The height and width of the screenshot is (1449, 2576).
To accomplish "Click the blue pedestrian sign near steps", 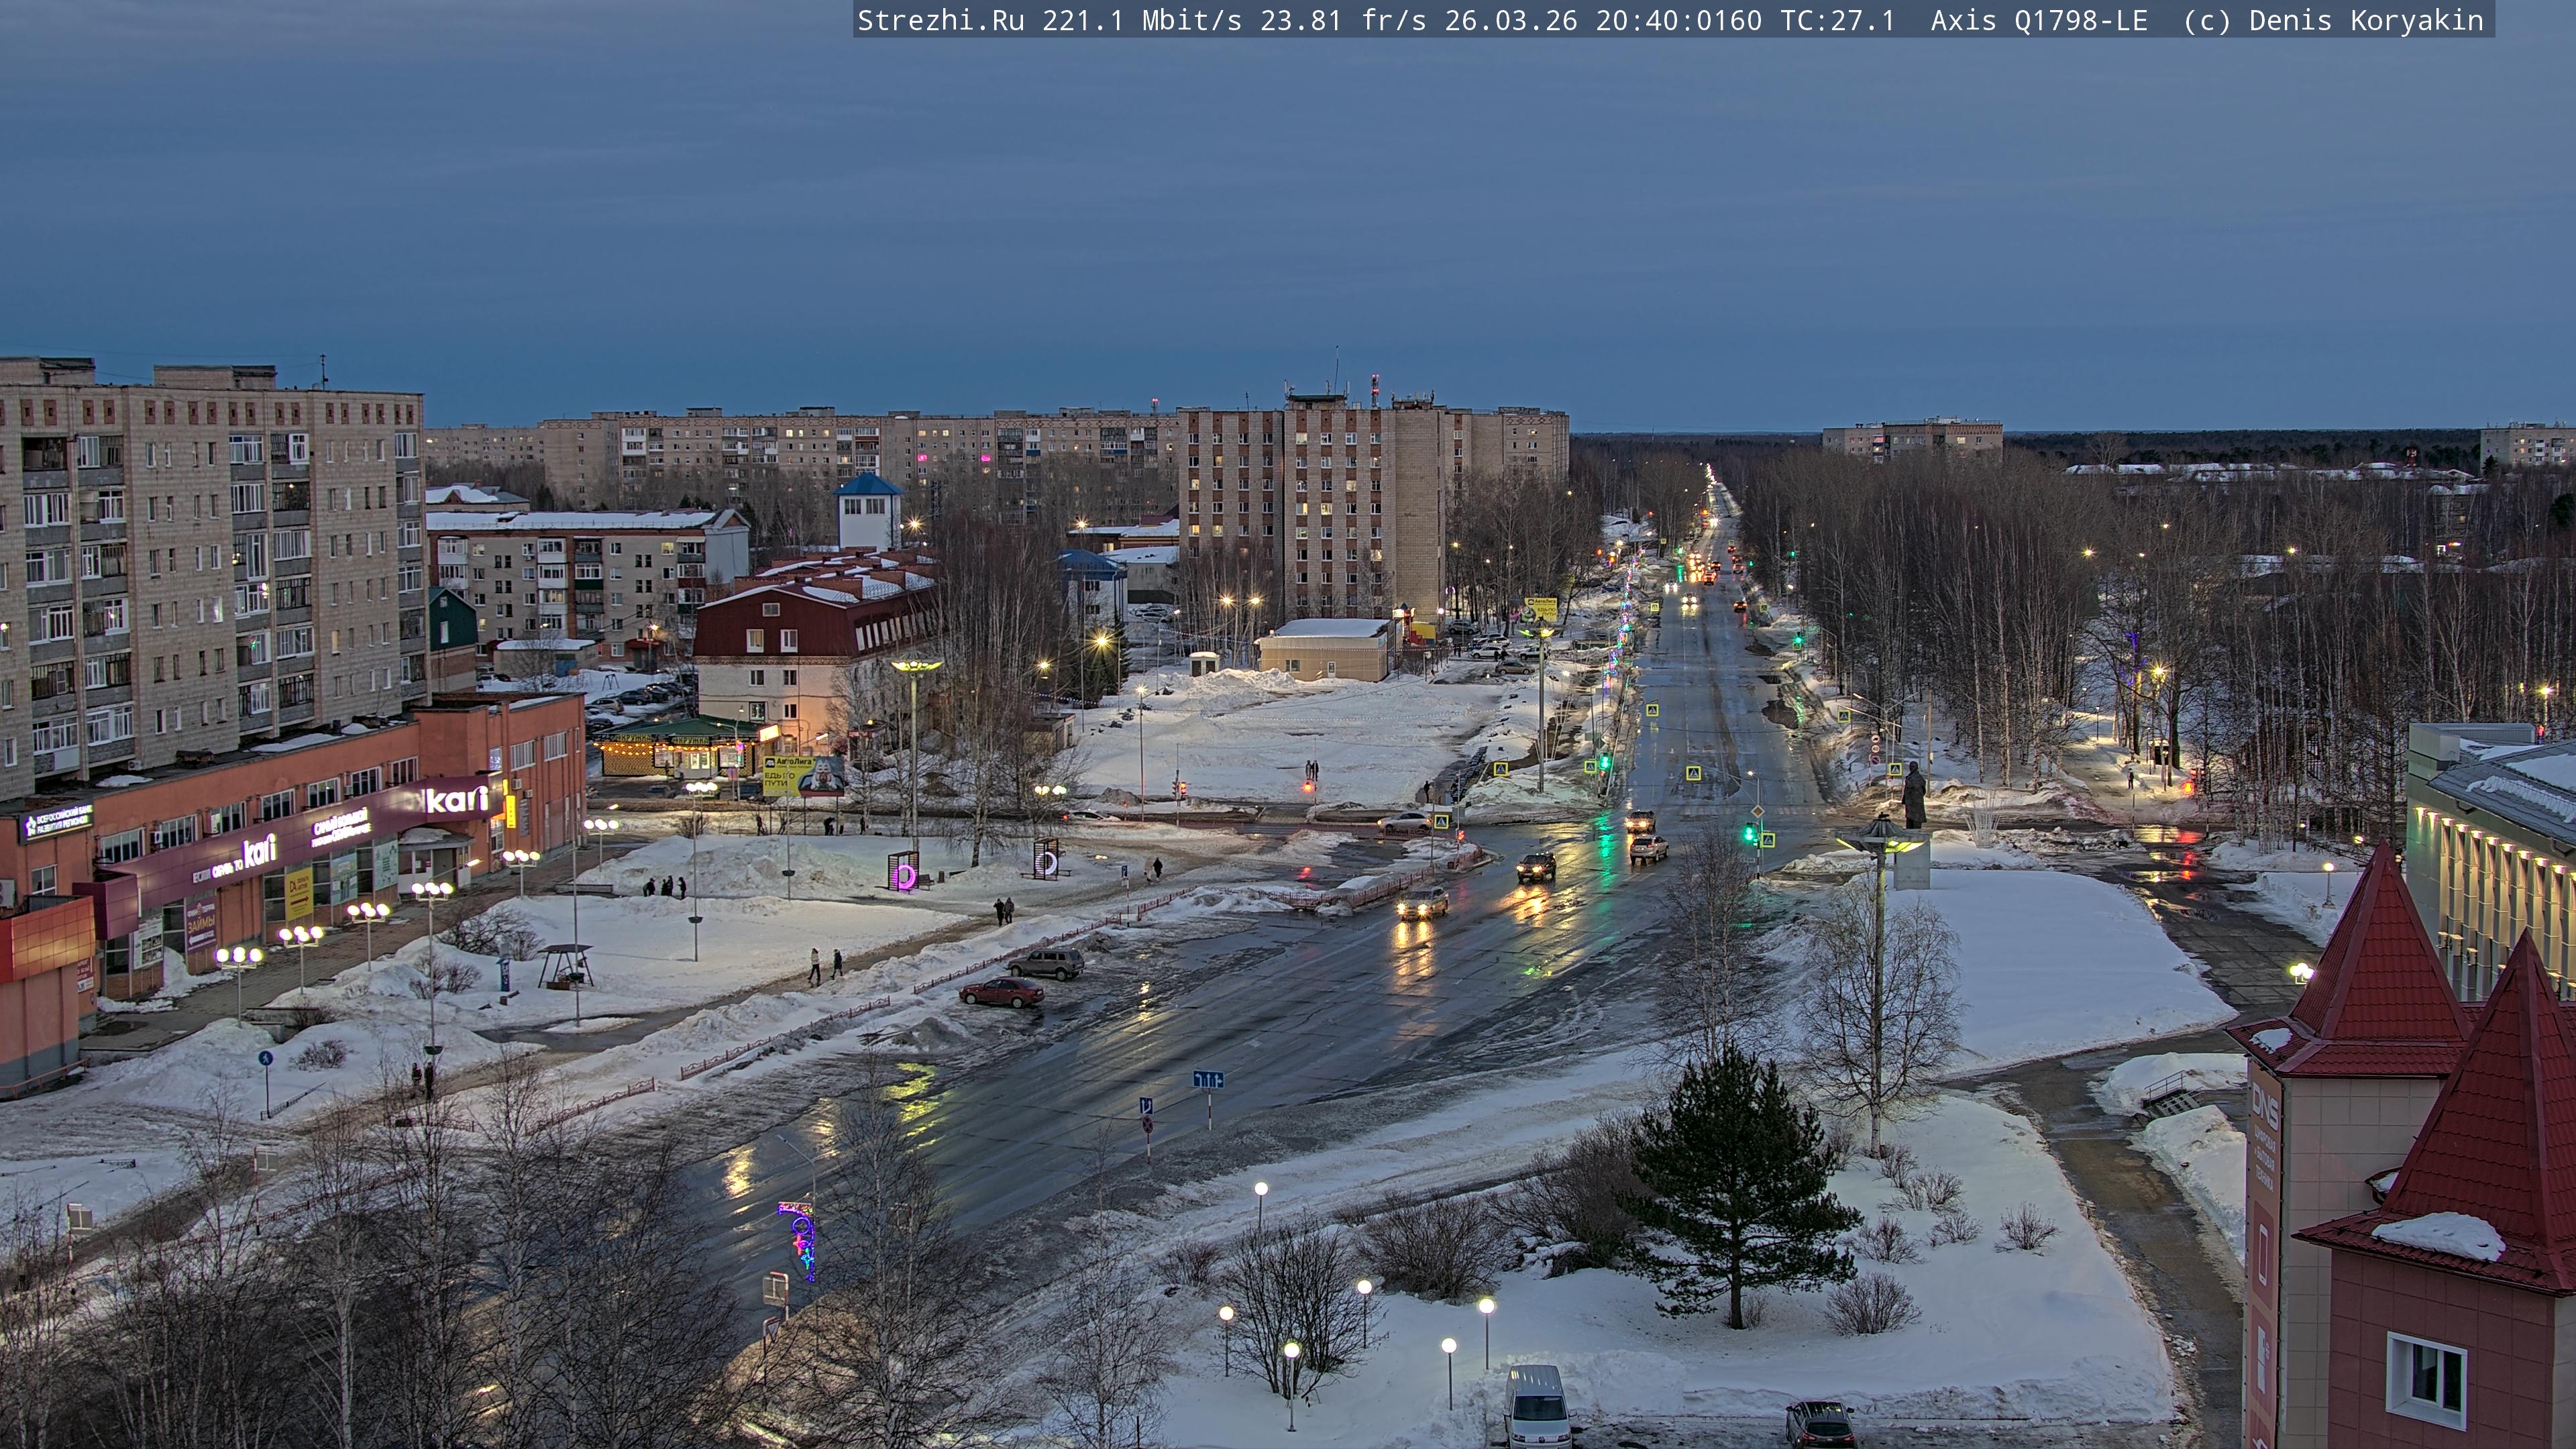I will (x=265, y=1058).
